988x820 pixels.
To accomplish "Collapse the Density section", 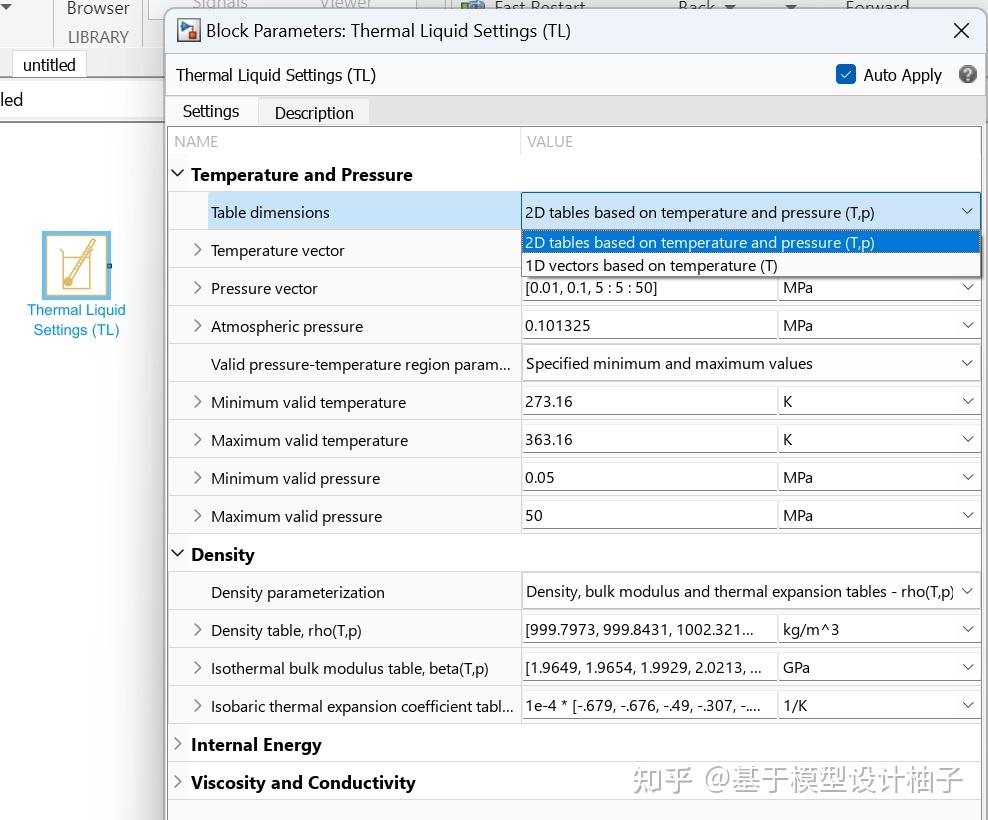I will coord(178,554).
